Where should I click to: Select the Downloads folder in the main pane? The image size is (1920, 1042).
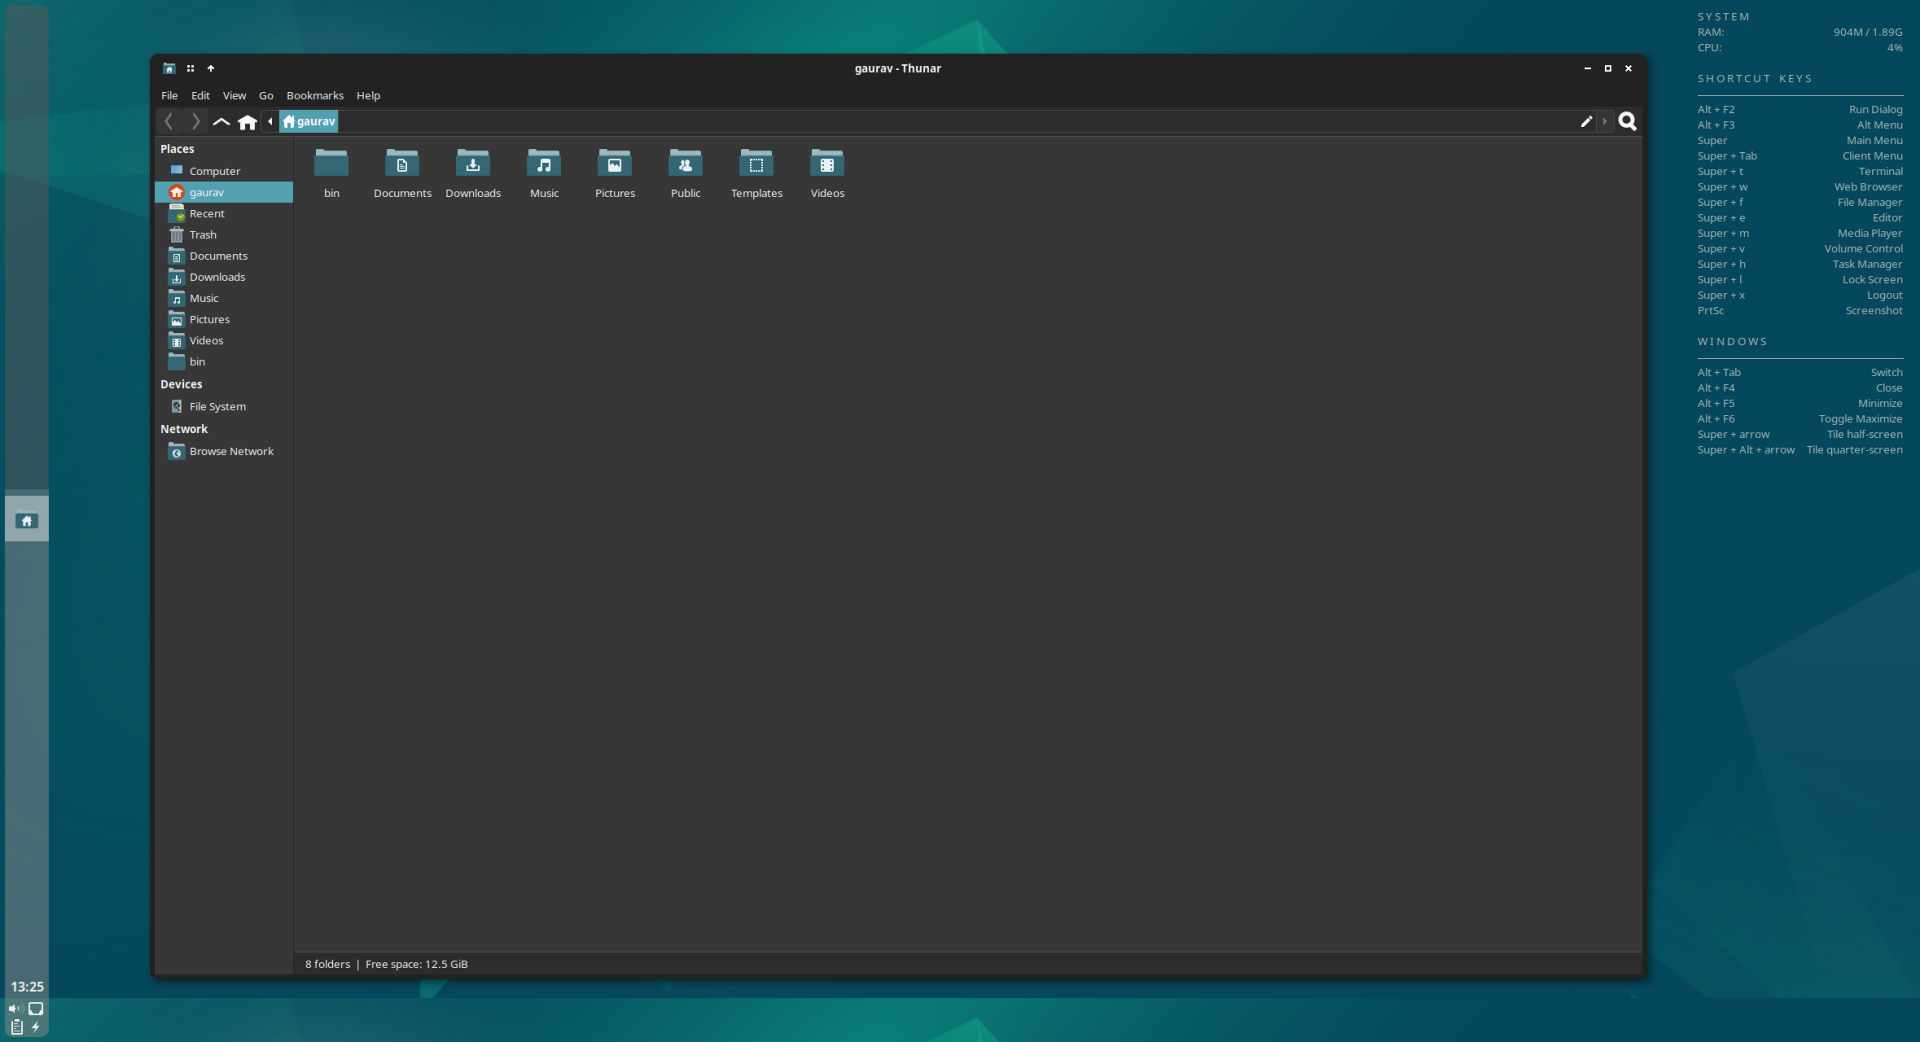[473, 163]
